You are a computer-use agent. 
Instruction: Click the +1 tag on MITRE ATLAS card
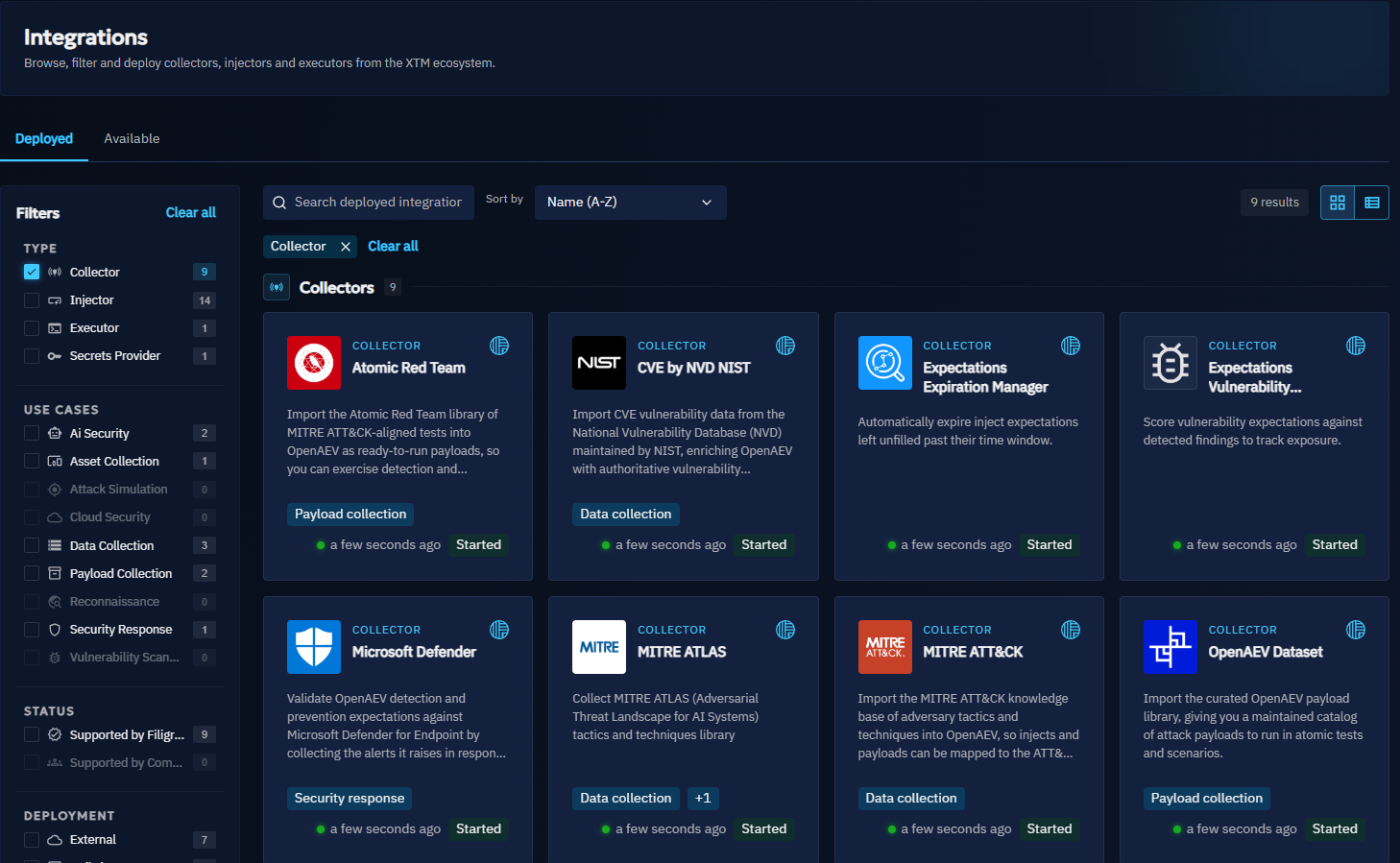pos(703,798)
